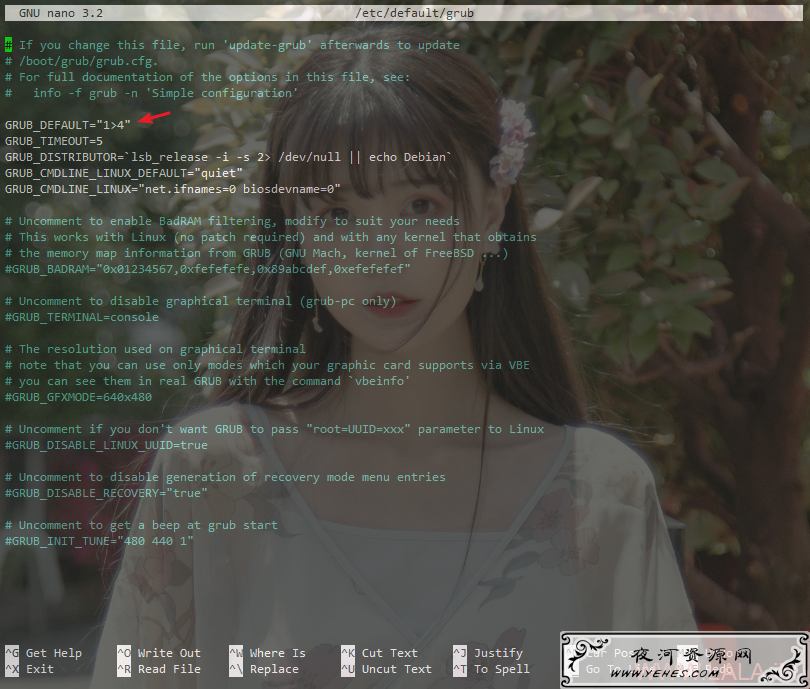Screen dimensions: 810x689
Task: Click the GNU nano 3.2 title text
Action: click(61, 13)
